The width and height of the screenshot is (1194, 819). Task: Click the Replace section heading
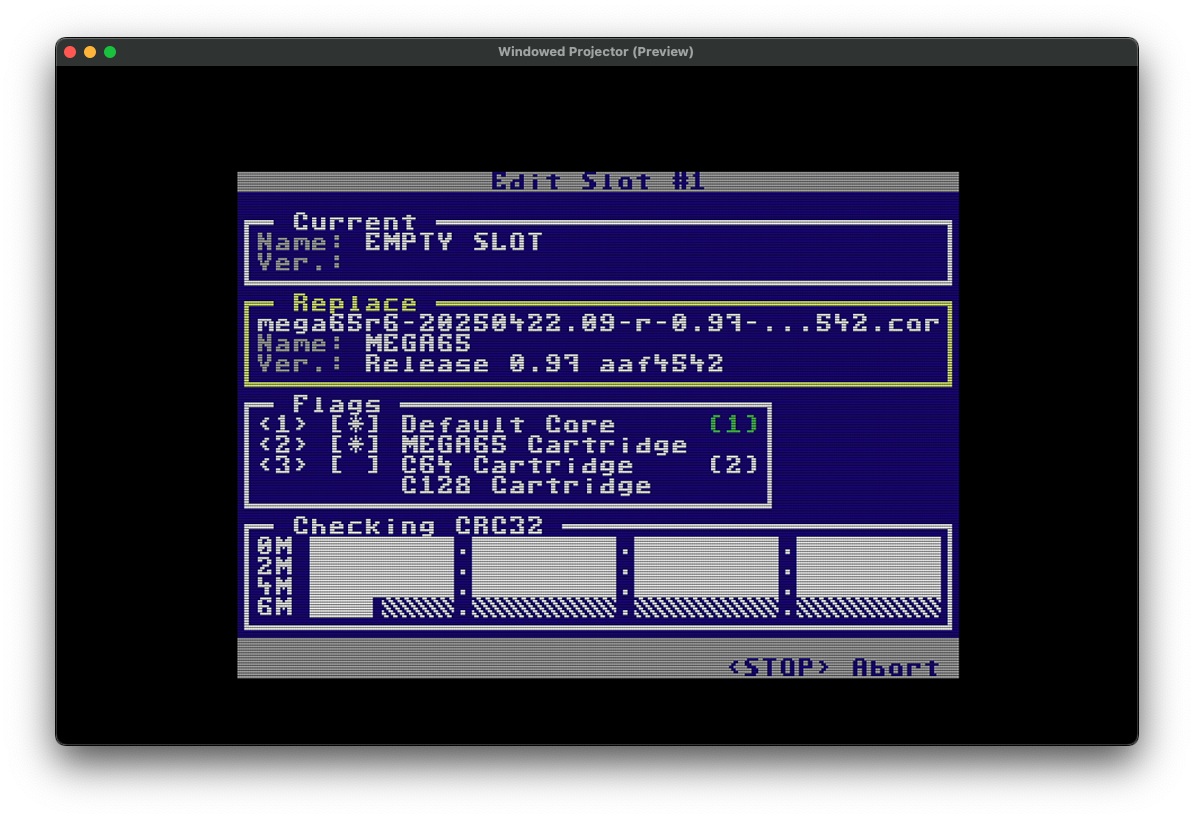(x=355, y=303)
